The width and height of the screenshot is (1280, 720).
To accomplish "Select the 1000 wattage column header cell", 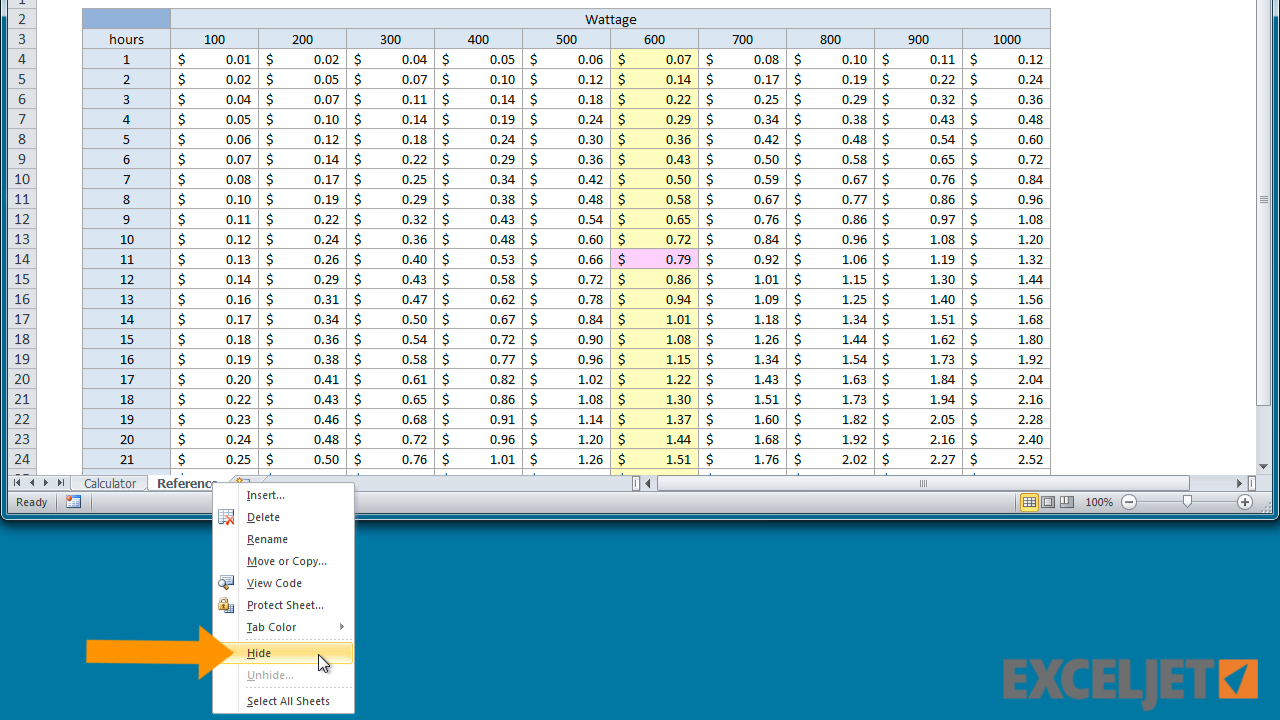I will (x=1006, y=39).
